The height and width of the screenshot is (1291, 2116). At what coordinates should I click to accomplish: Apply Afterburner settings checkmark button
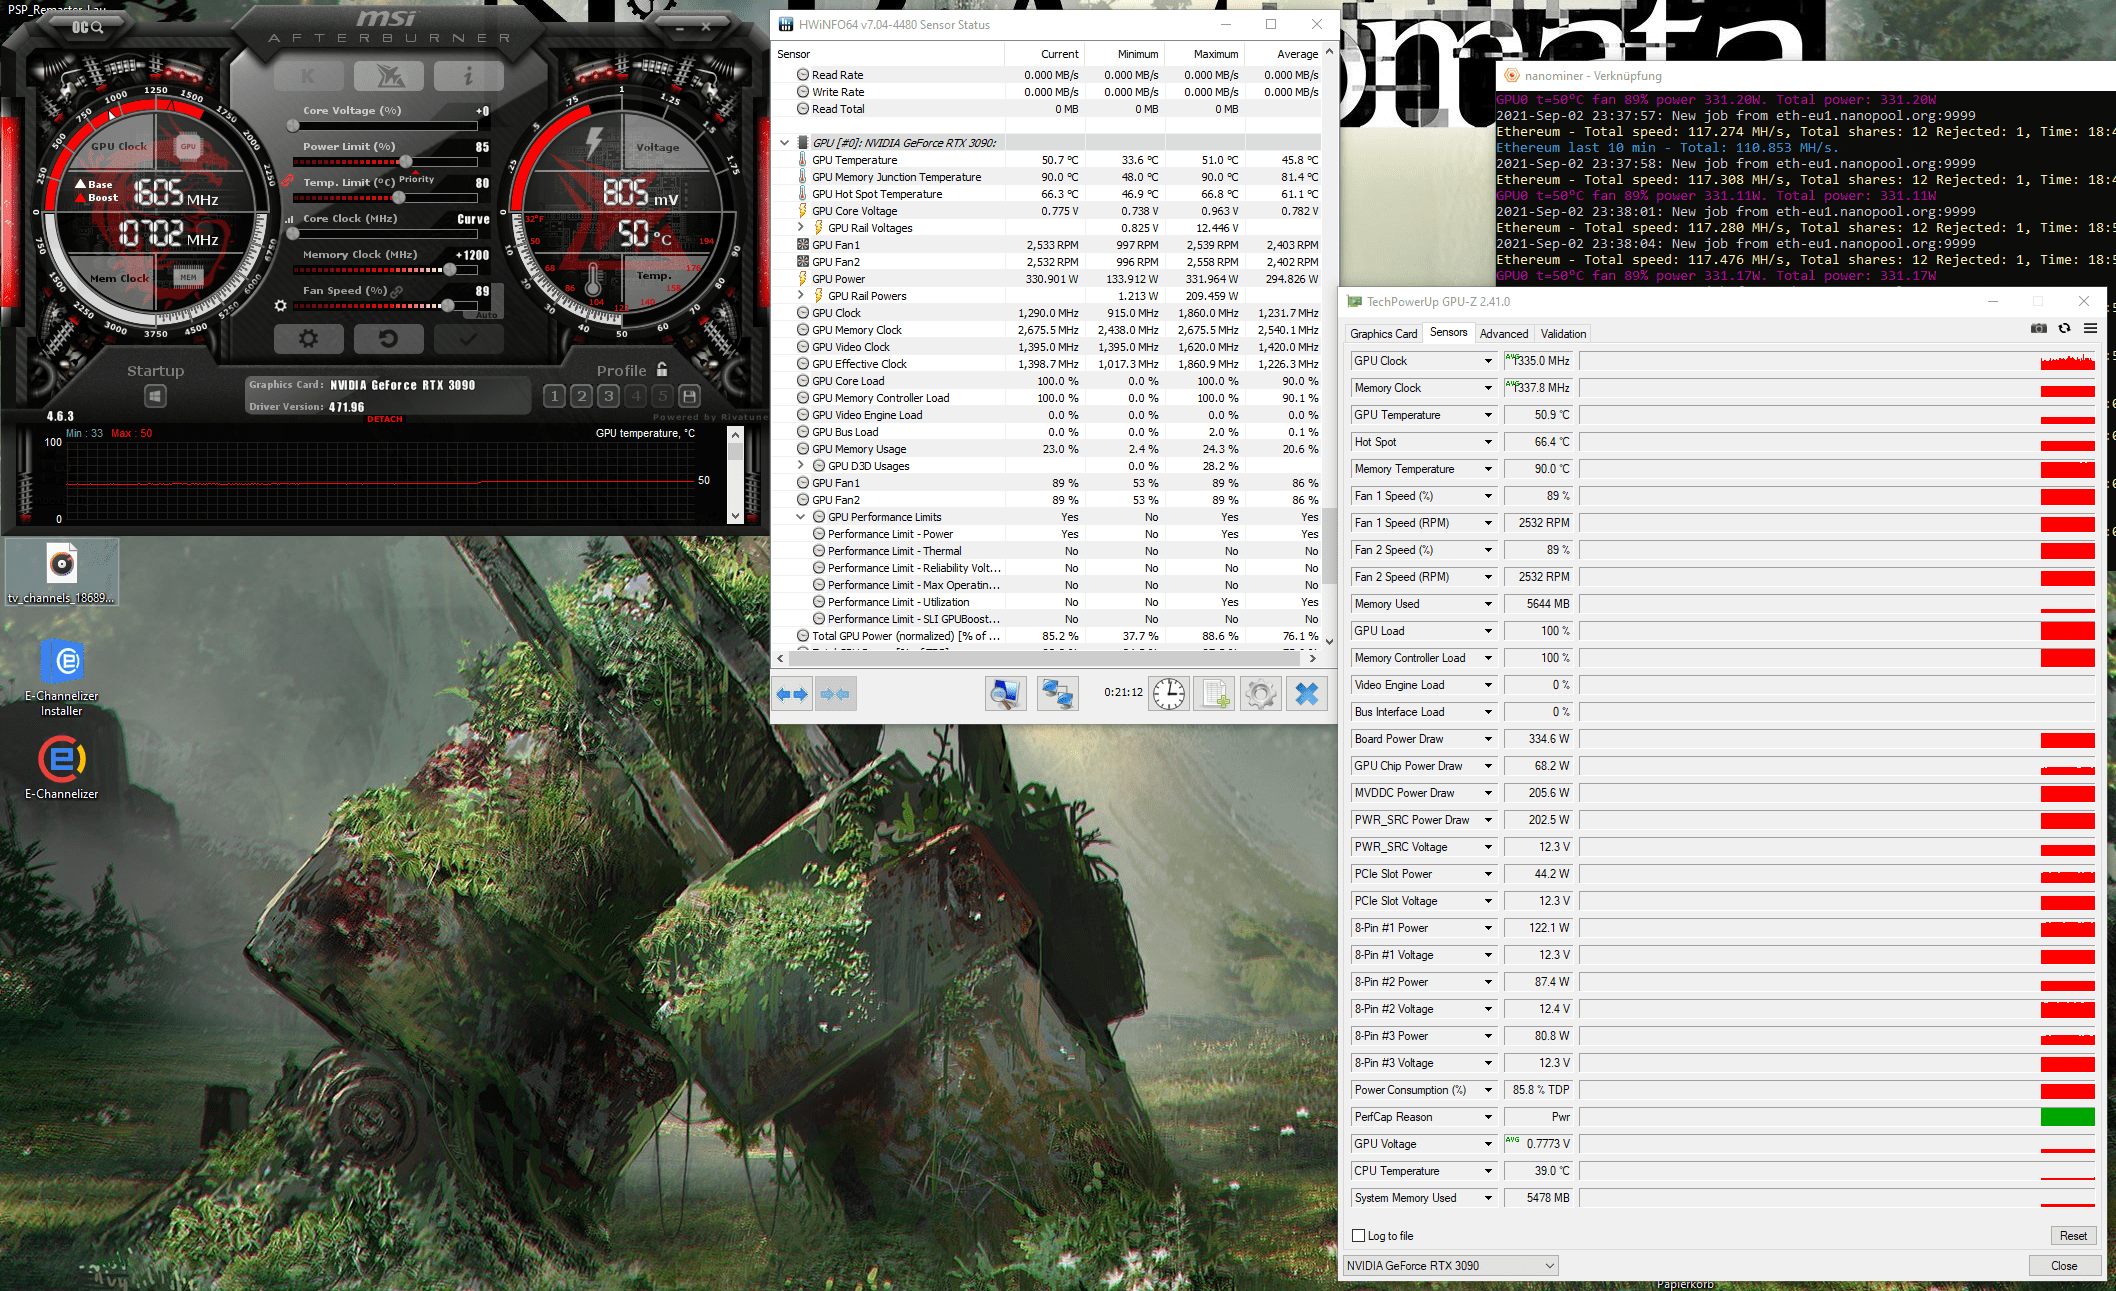pos(468,339)
